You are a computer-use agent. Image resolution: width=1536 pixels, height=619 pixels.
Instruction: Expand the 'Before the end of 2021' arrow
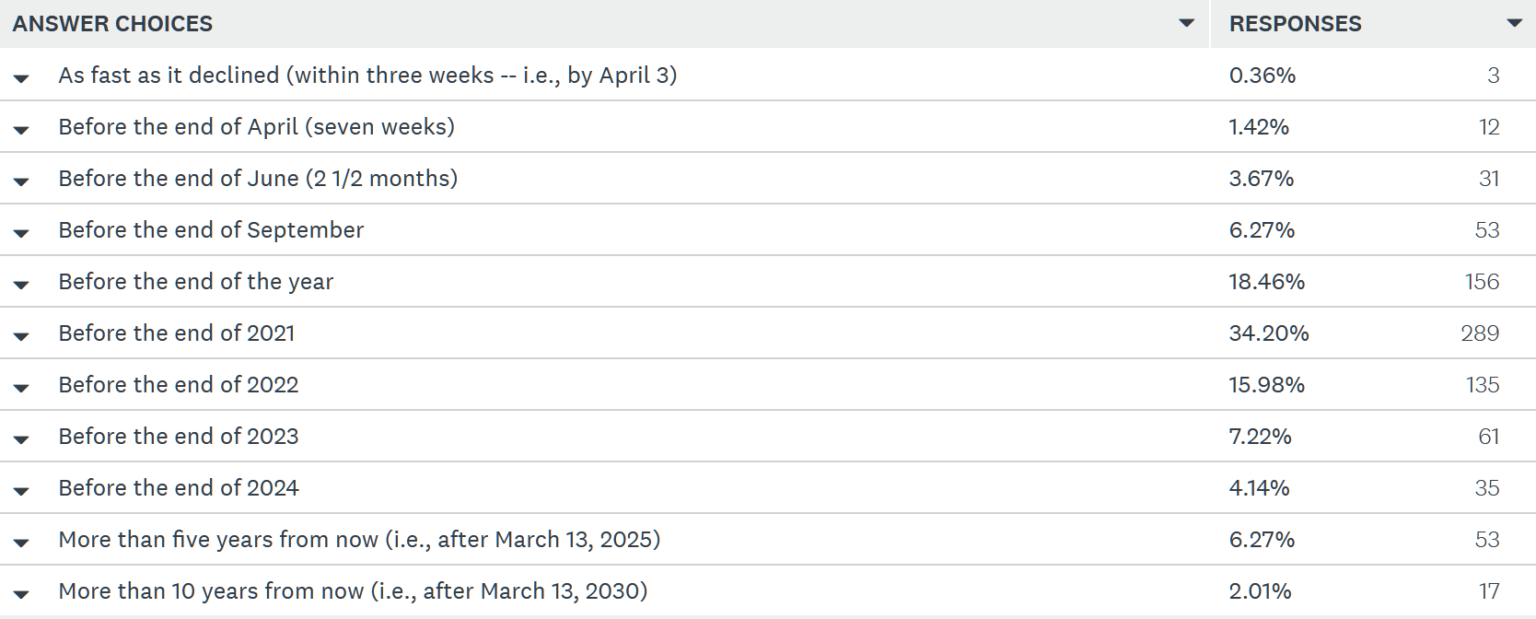[x=22, y=336]
